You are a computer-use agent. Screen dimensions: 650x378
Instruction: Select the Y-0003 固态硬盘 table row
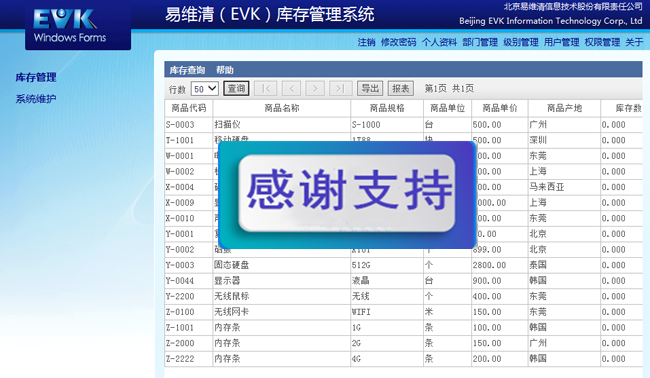[403, 265]
